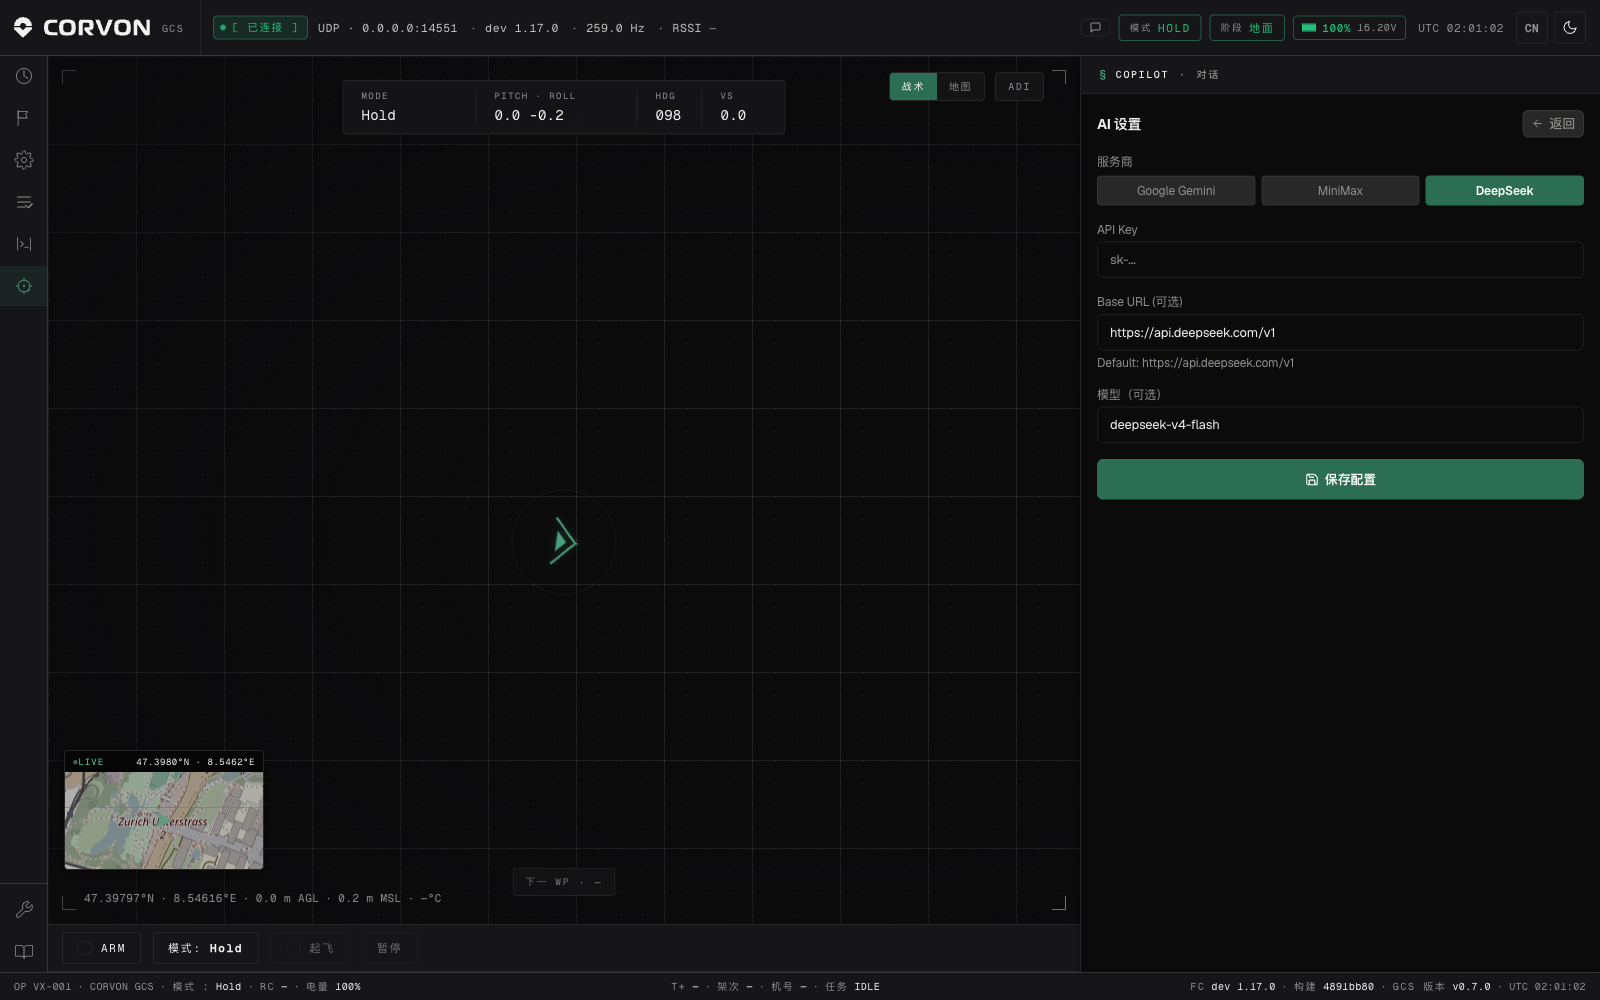
Task: Select DeepSeek as provider
Action: tap(1504, 191)
